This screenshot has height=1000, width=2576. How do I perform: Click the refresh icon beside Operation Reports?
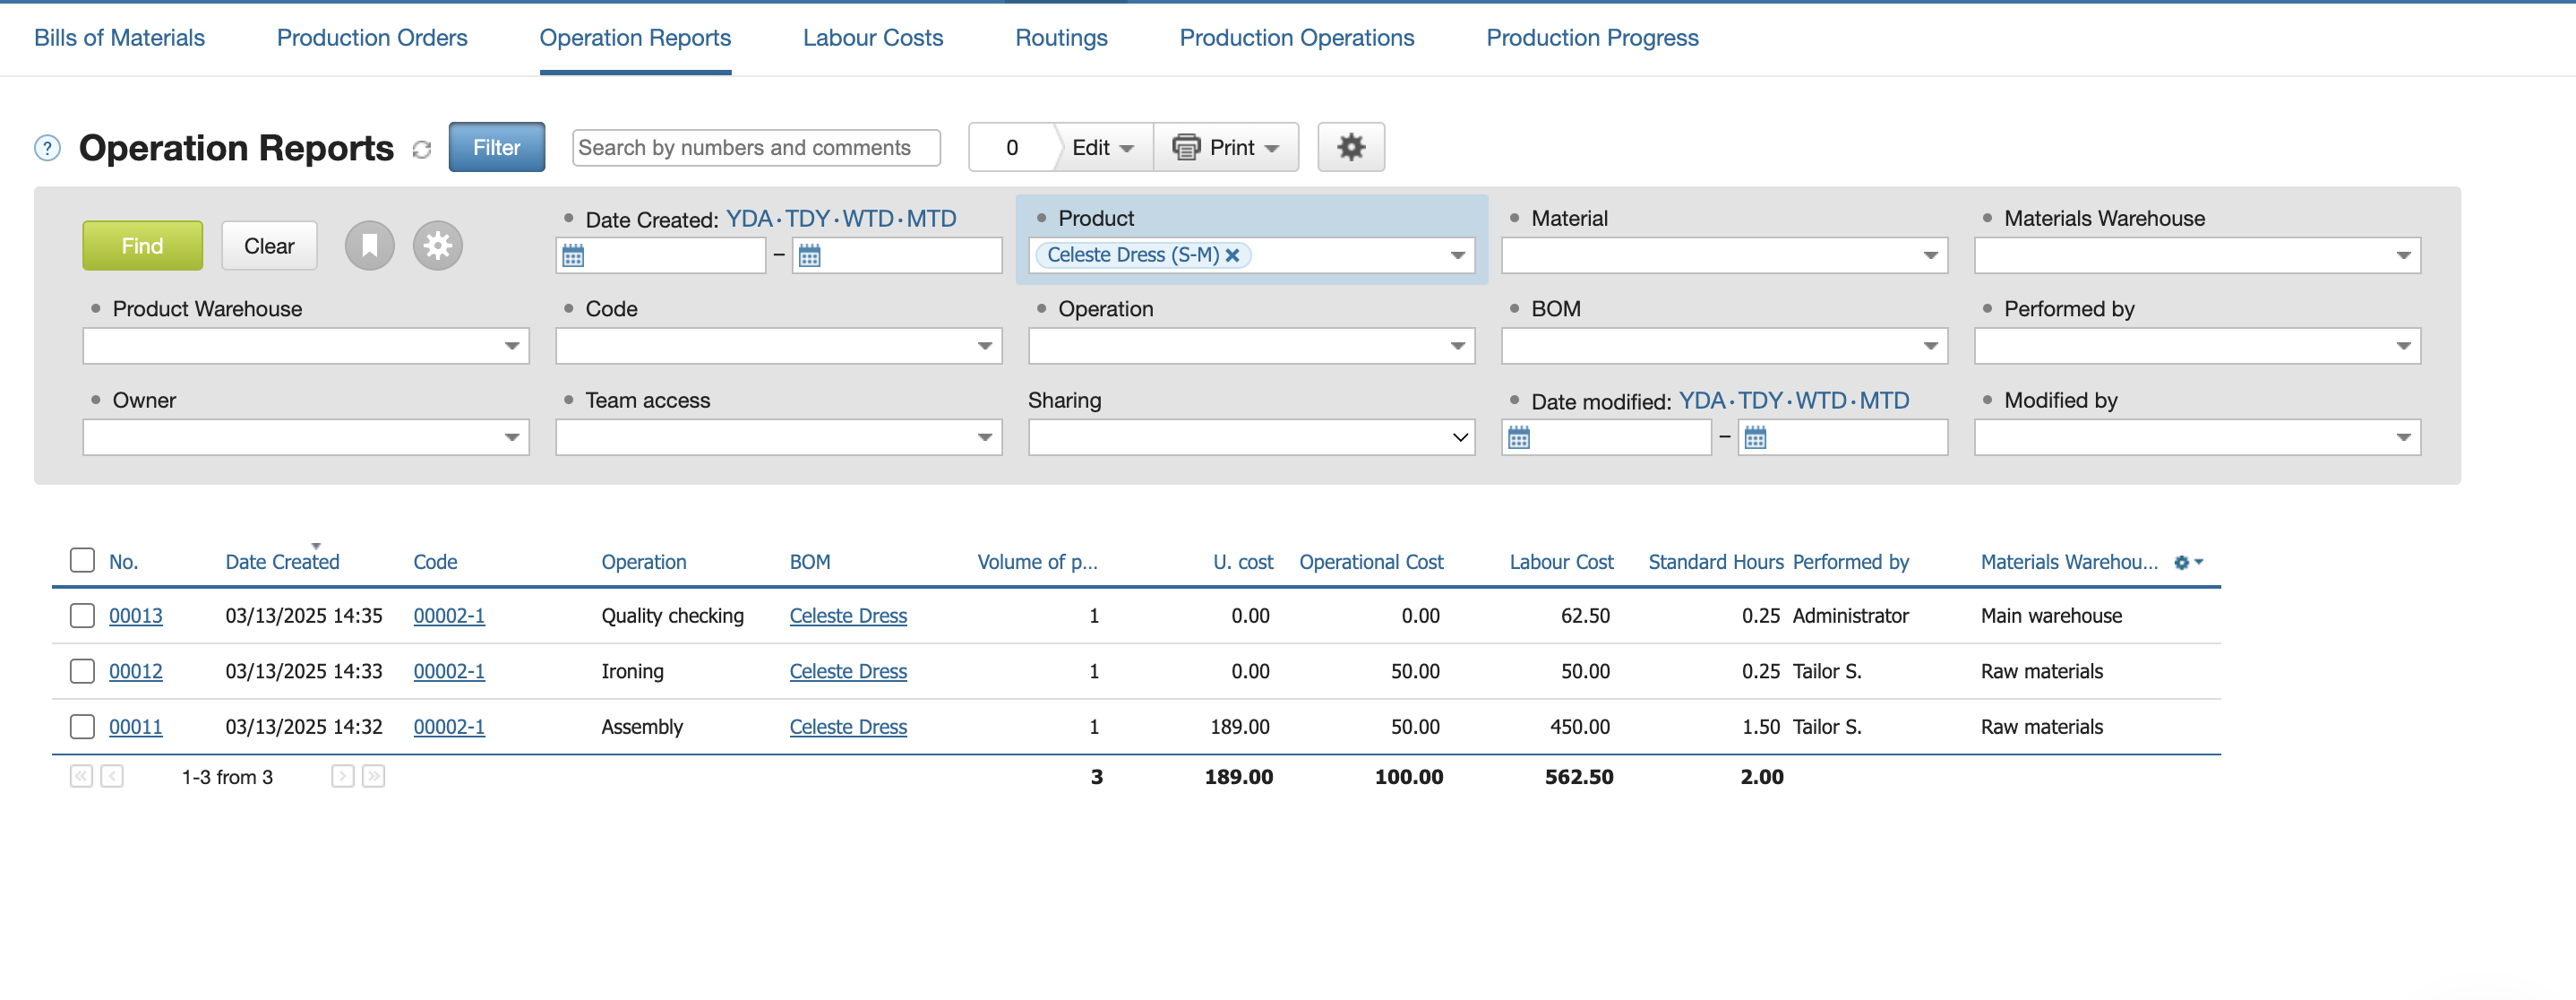click(x=421, y=149)
